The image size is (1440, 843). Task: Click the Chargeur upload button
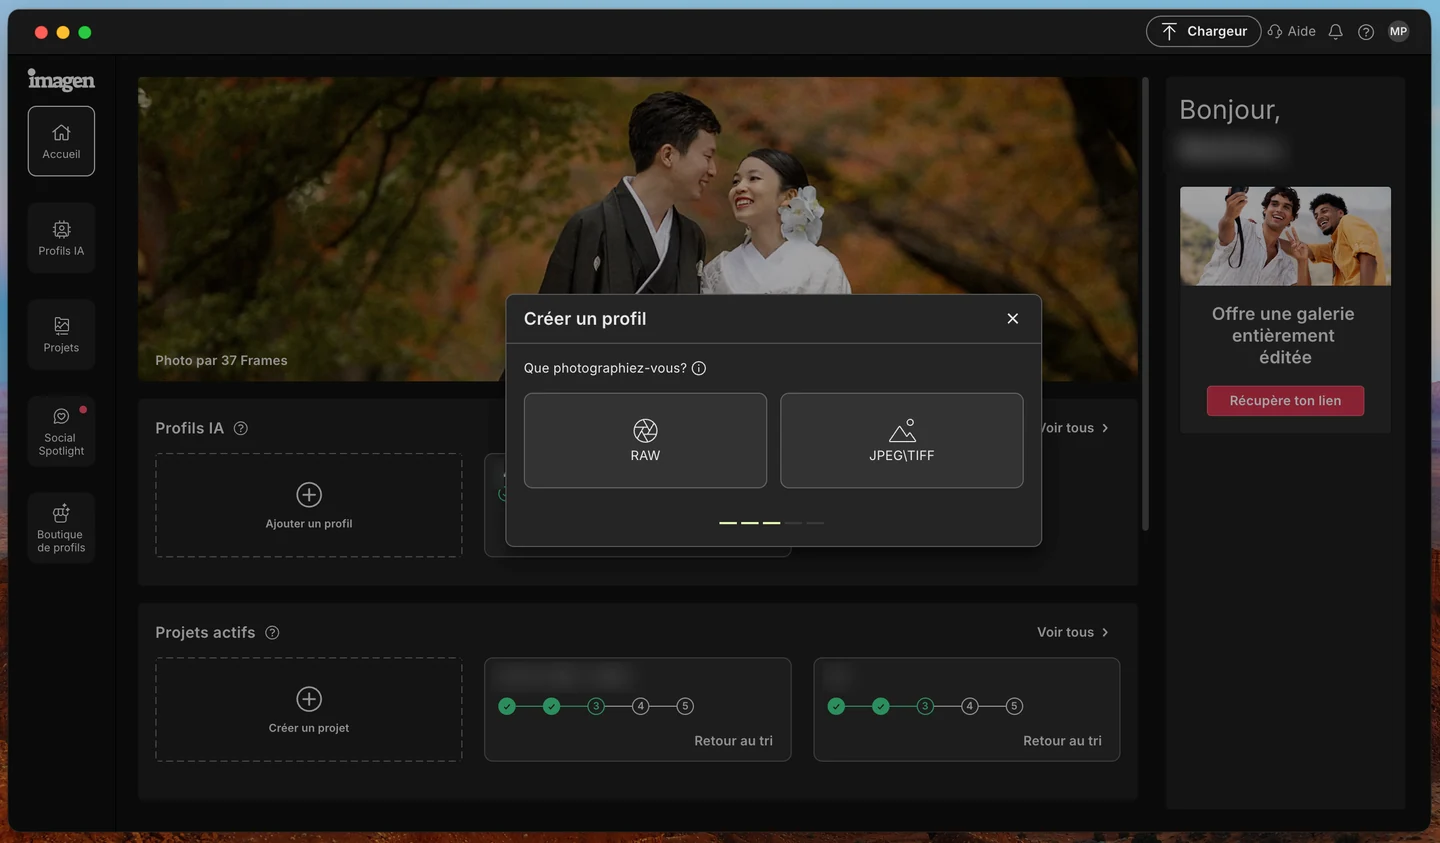[1203, 31]
